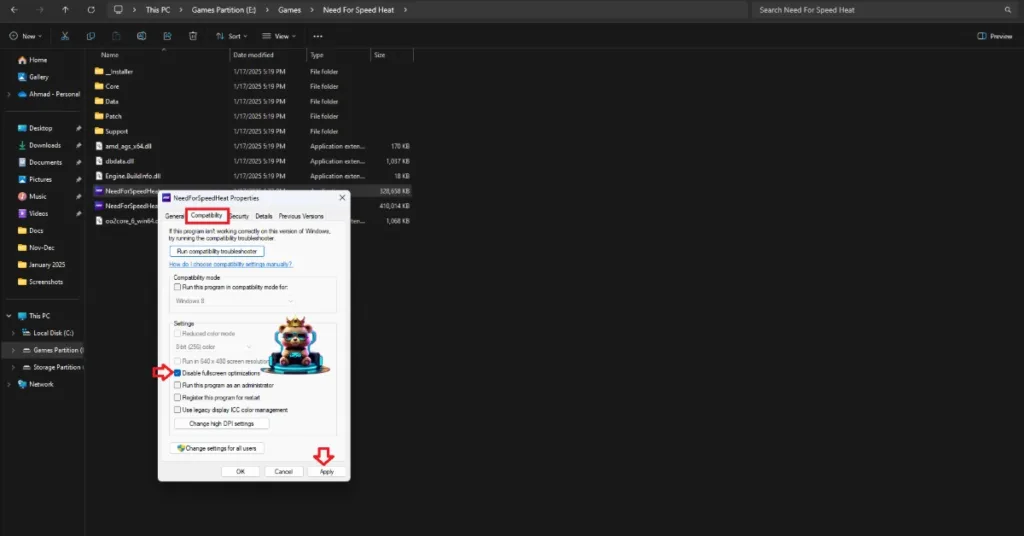This screenshot has width=1024, height=536.
Task: Expand the Storage Partition tree node
Action: click(13, 367)
